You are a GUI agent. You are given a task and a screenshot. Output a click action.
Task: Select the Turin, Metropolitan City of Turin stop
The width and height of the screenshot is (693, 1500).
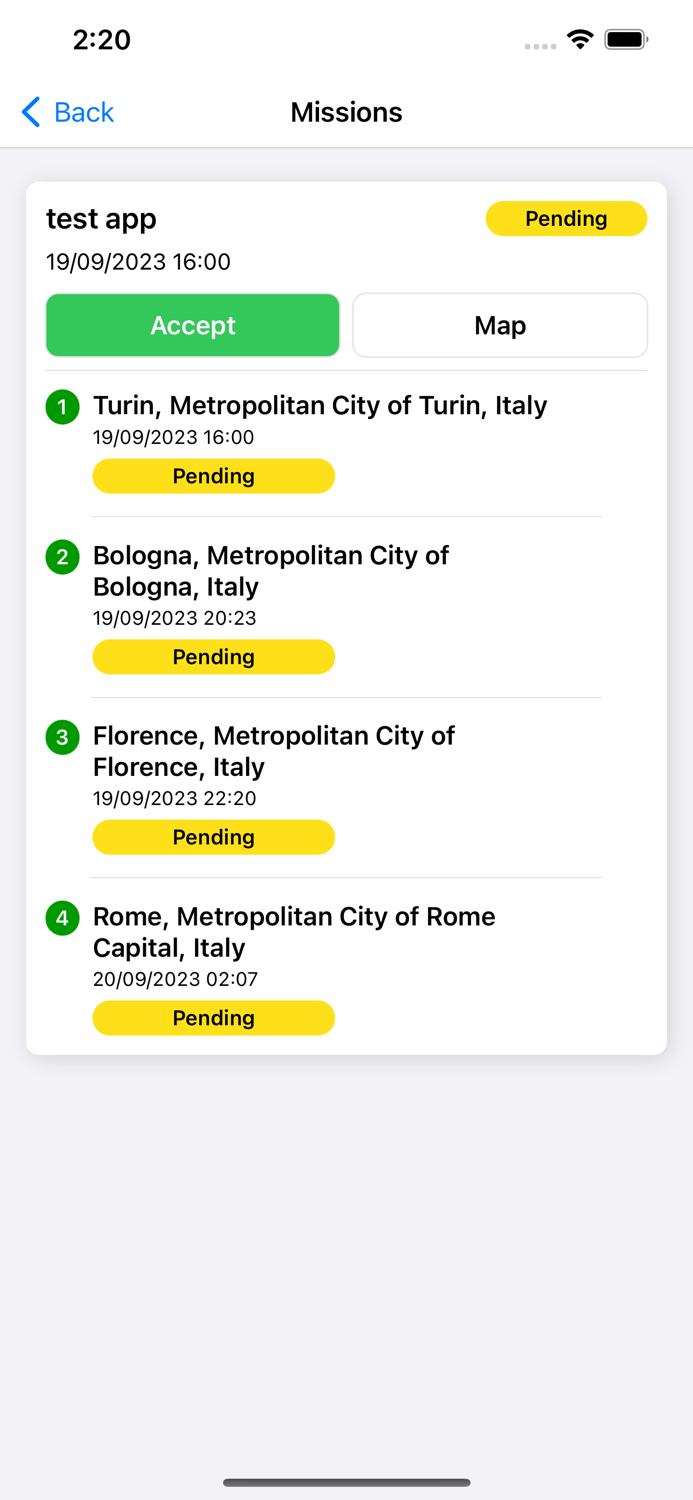click(x=320, y=405)
